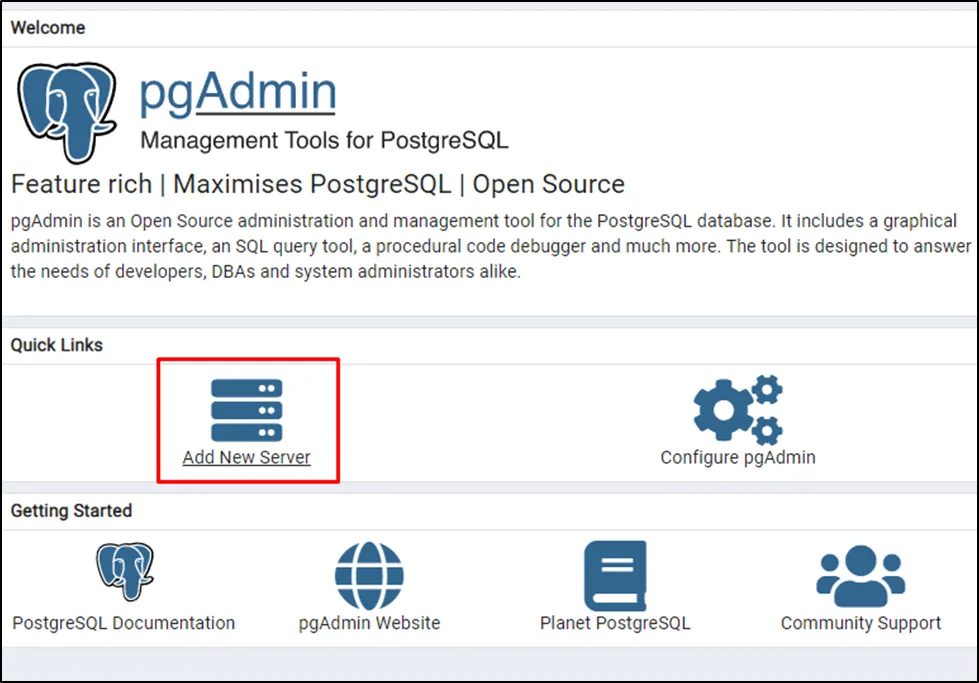Follow the "Planet PostgreSQL" text link
979x683 pixels.
(x=615, y=623)
